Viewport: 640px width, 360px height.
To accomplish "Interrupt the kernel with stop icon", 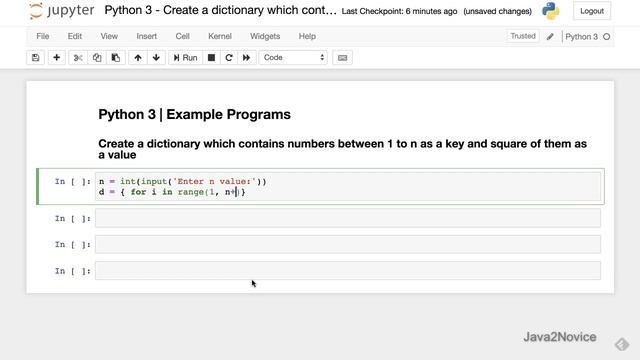I will click(211, 58).
